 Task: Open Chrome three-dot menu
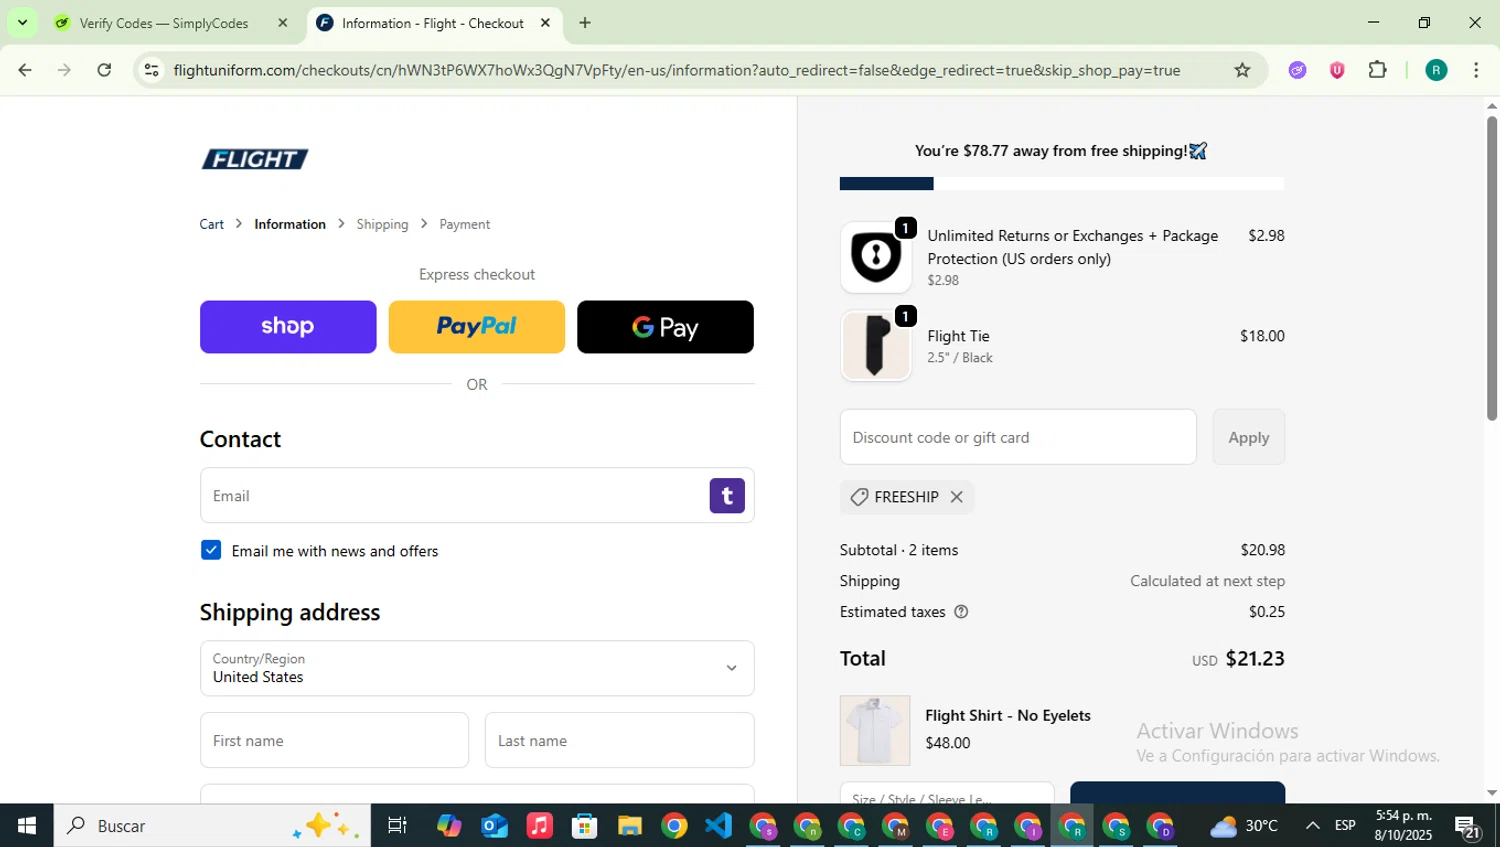tap(1476, 70)
